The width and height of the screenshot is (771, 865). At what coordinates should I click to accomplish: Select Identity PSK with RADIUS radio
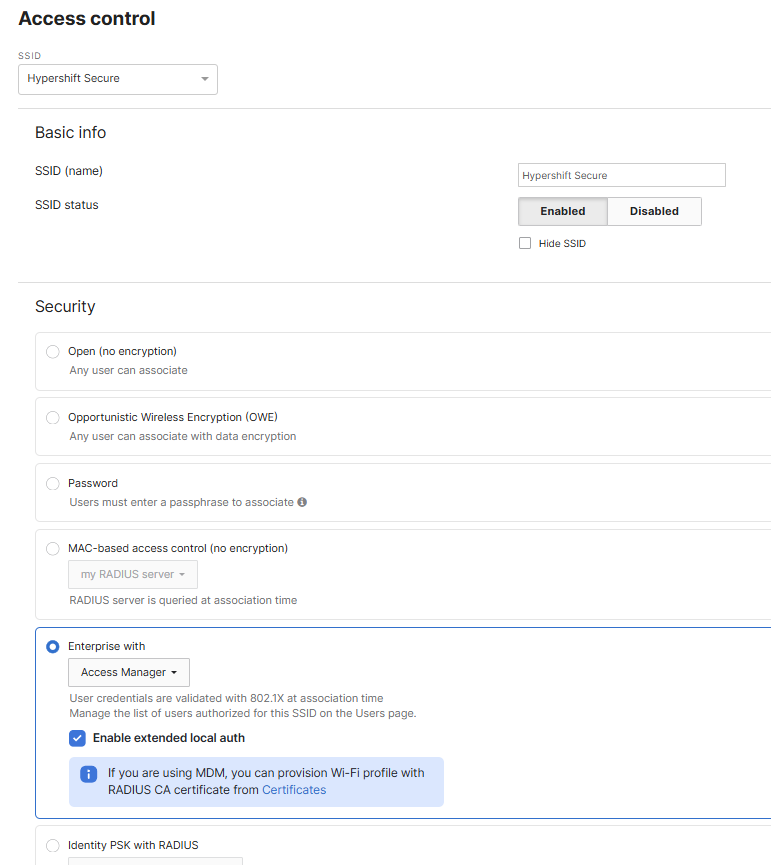(x=53, y=845)
